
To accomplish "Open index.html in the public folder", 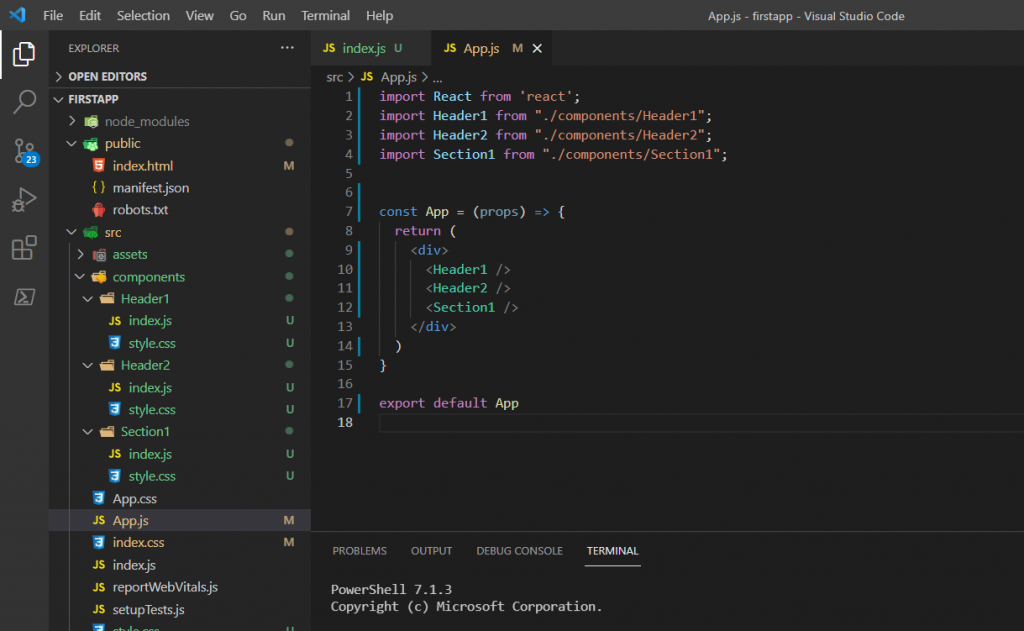I will coord(142,166).
